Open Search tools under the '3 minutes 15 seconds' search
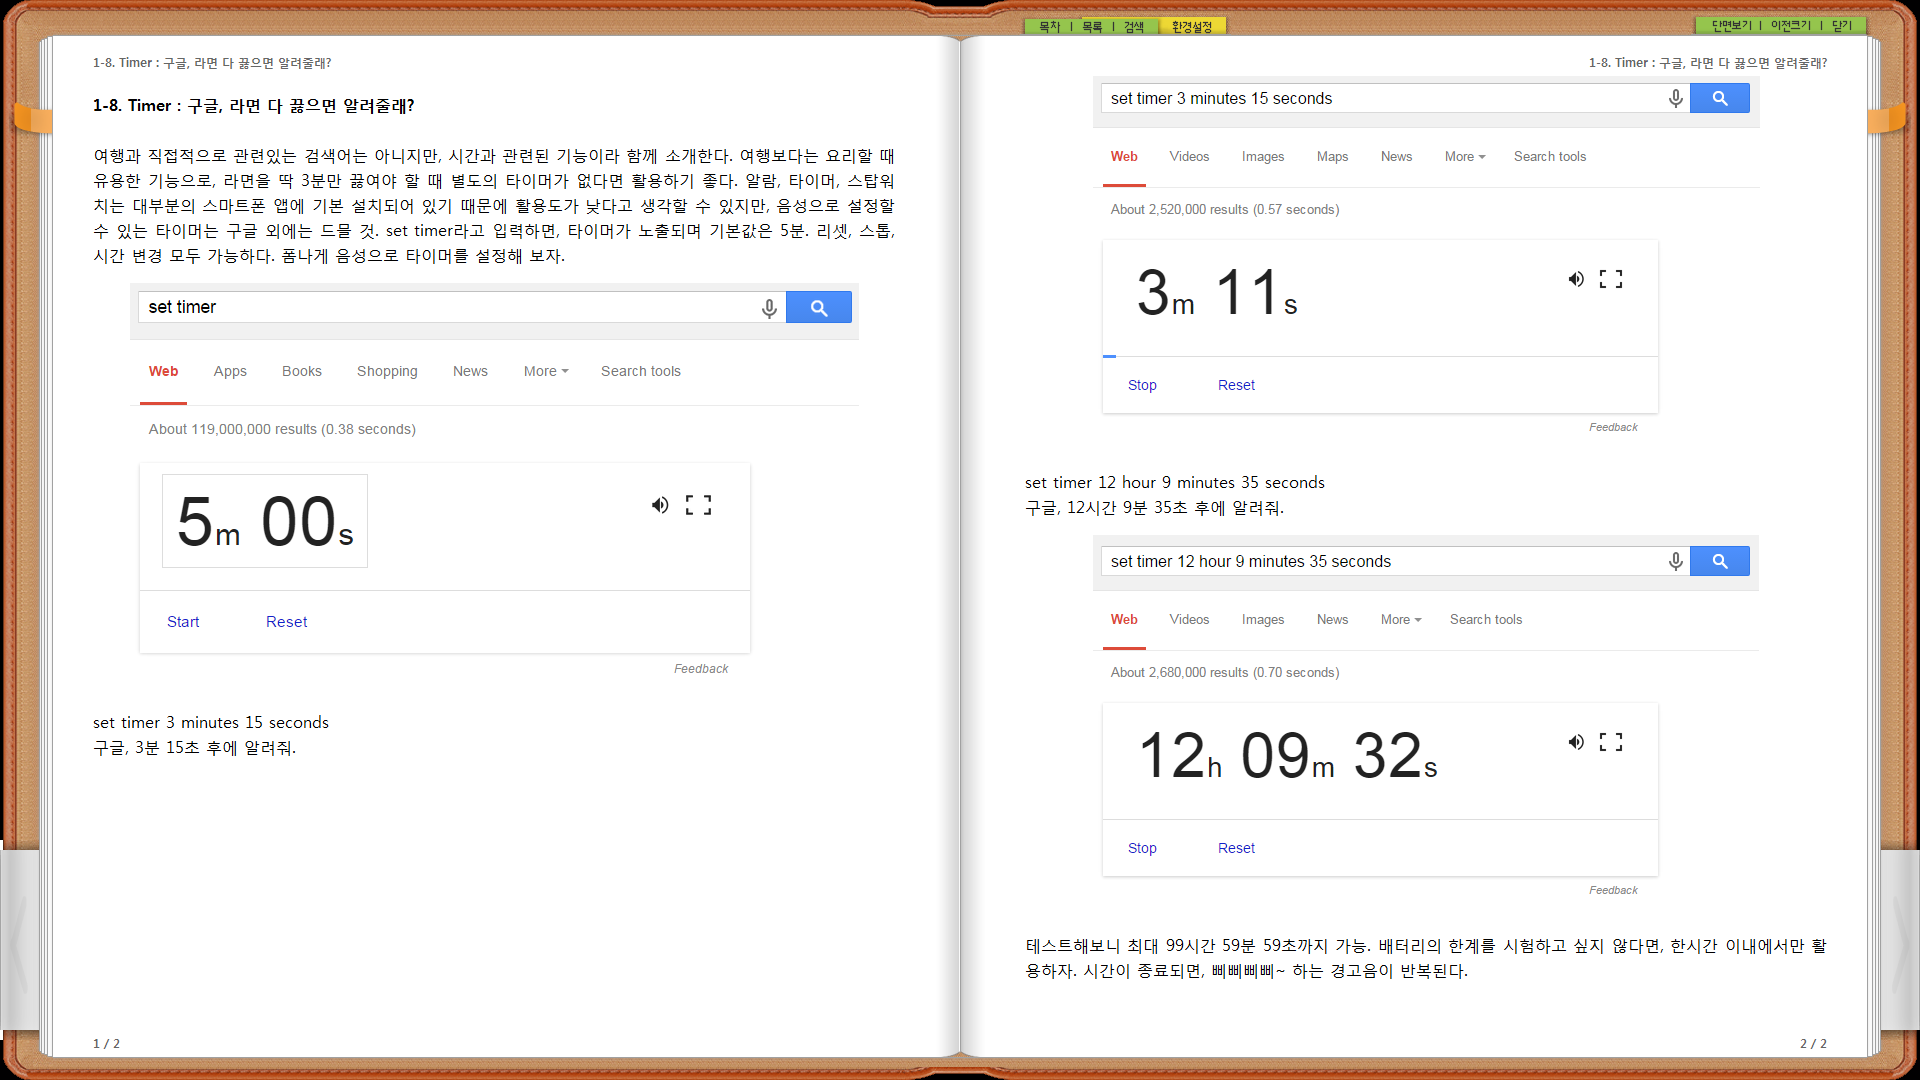1920x1080 pixels. 1550,157
